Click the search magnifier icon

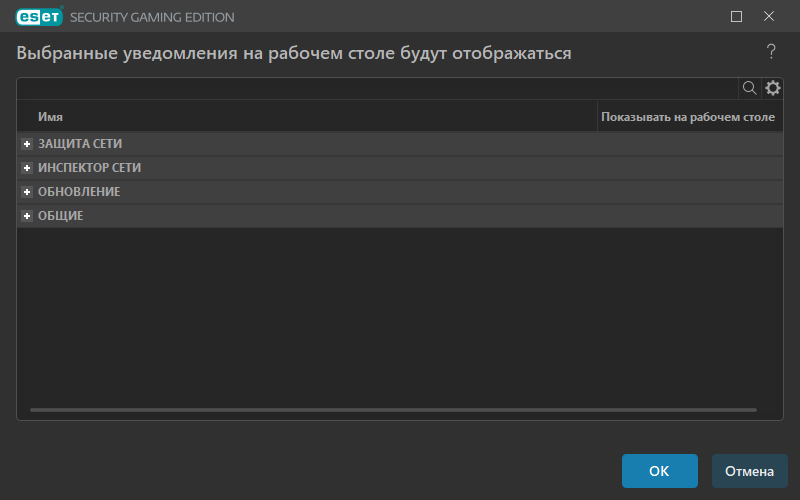(749, 88)
